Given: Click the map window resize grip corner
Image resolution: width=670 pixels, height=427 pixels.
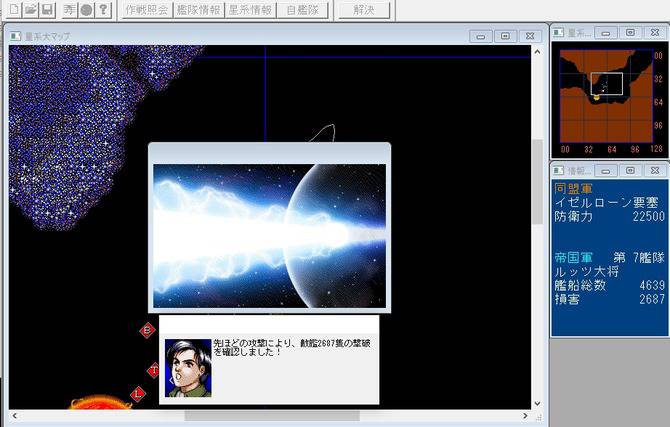Looking at the screenshot, I should pos(538,417).
